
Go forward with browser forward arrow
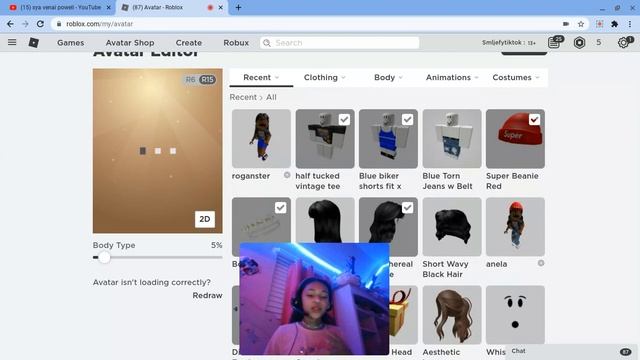coord(25,24)
